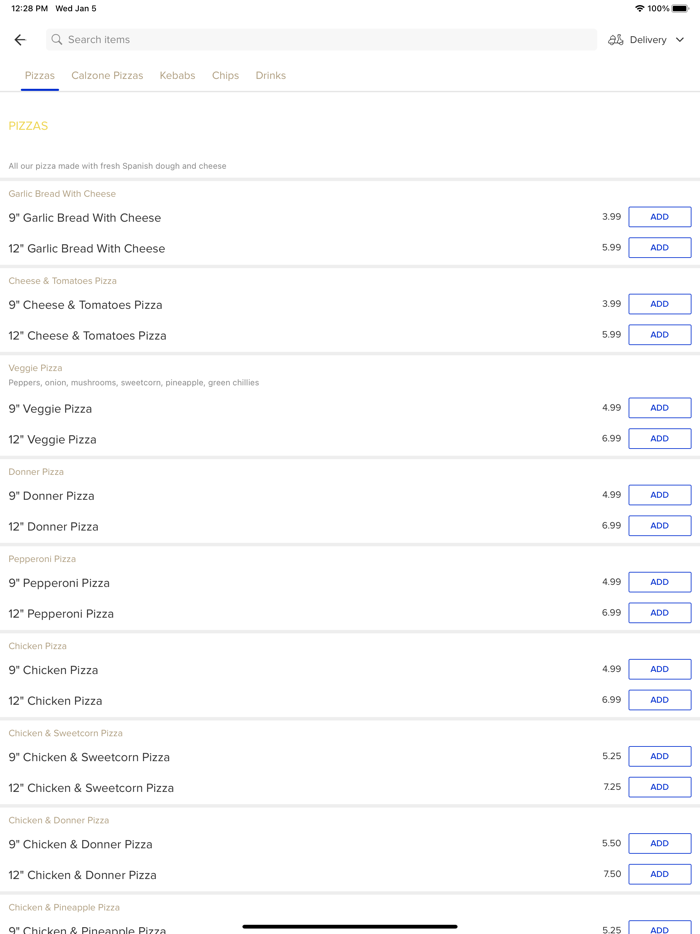Add the 12" Donner Pizza
Screen dimensions: 700x934
pyautogui.click(x=659, y=526)
